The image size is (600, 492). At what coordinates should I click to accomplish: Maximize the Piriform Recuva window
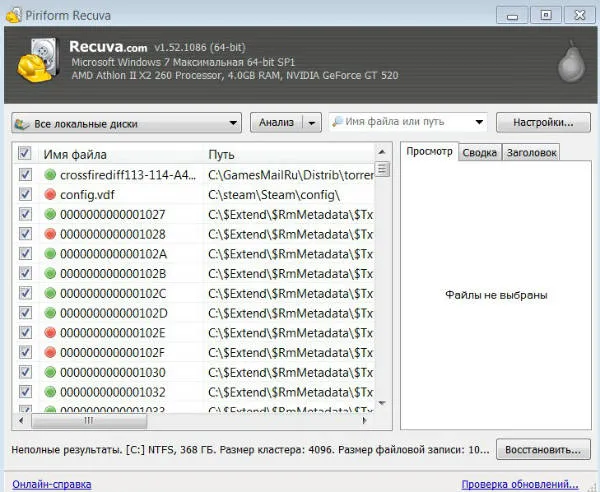546,15
